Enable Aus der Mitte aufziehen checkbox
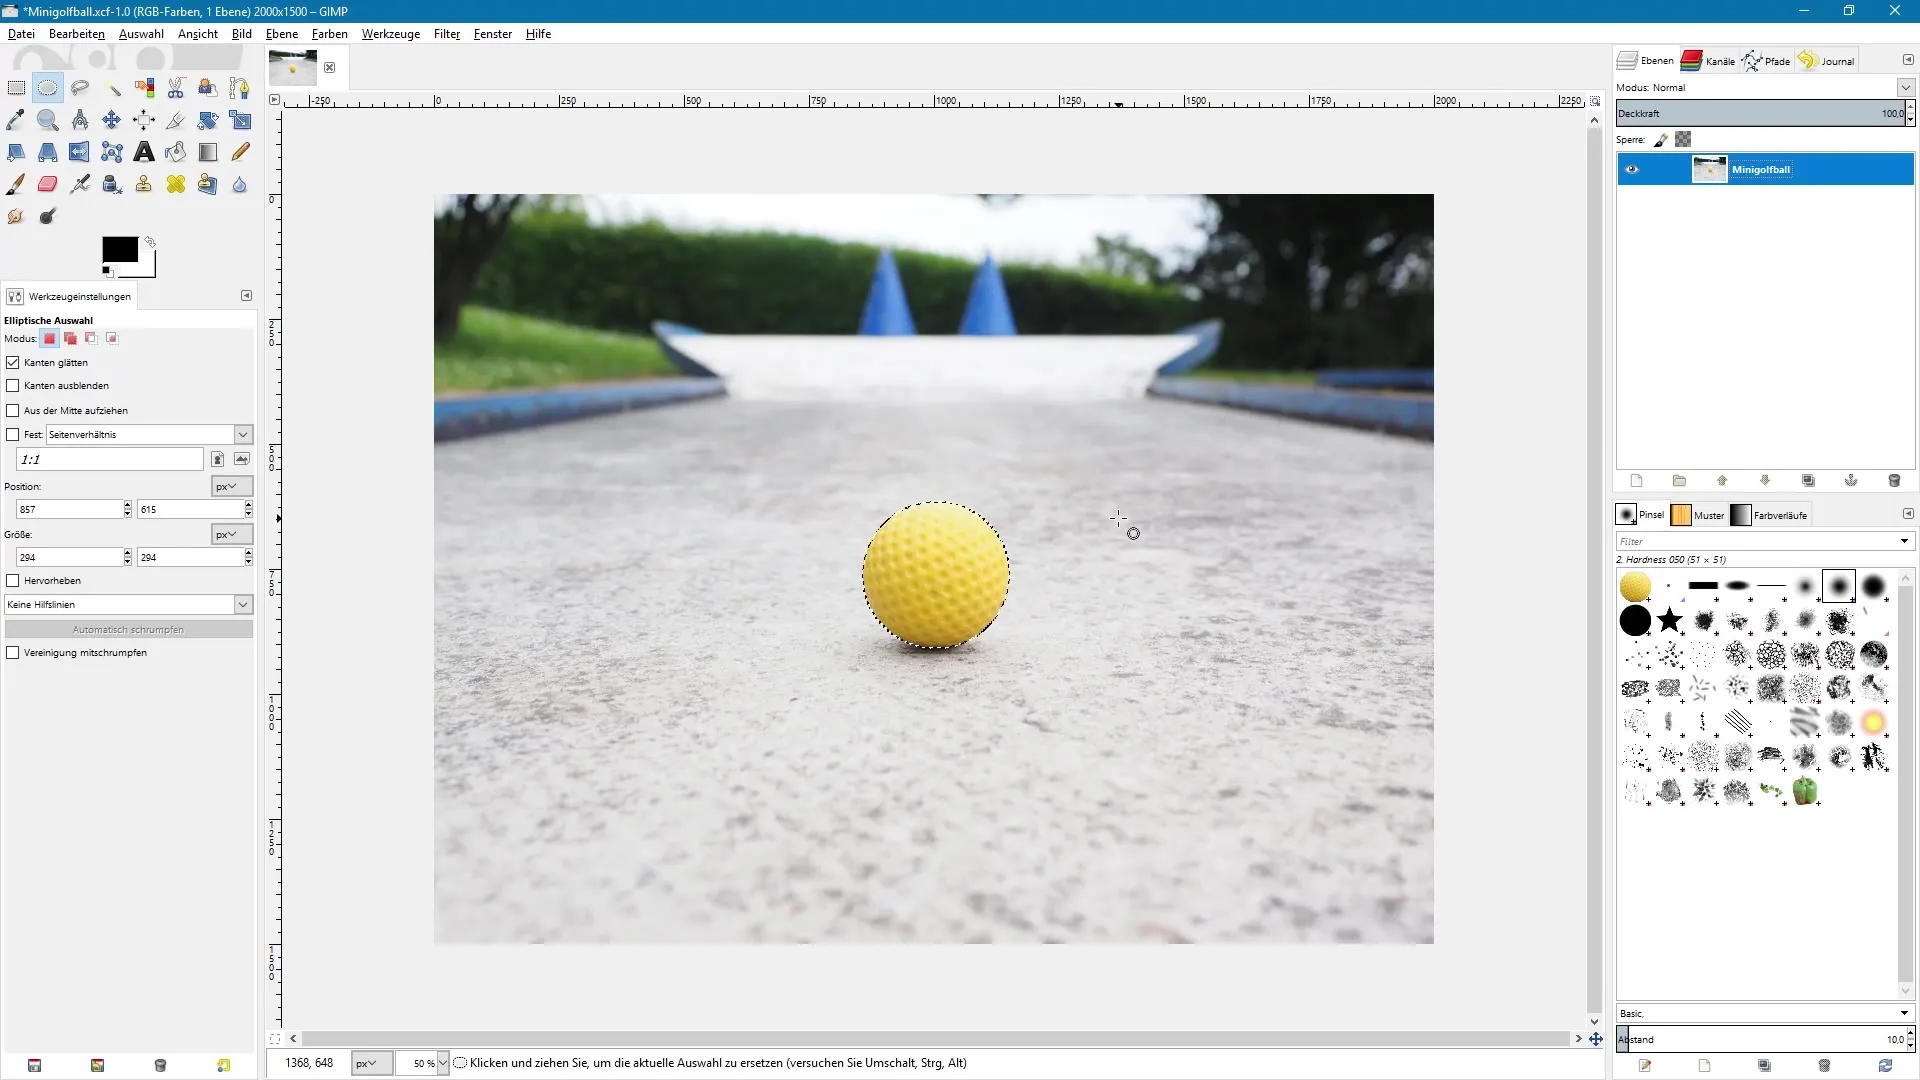1920x1080 pixels. (13, 410)
